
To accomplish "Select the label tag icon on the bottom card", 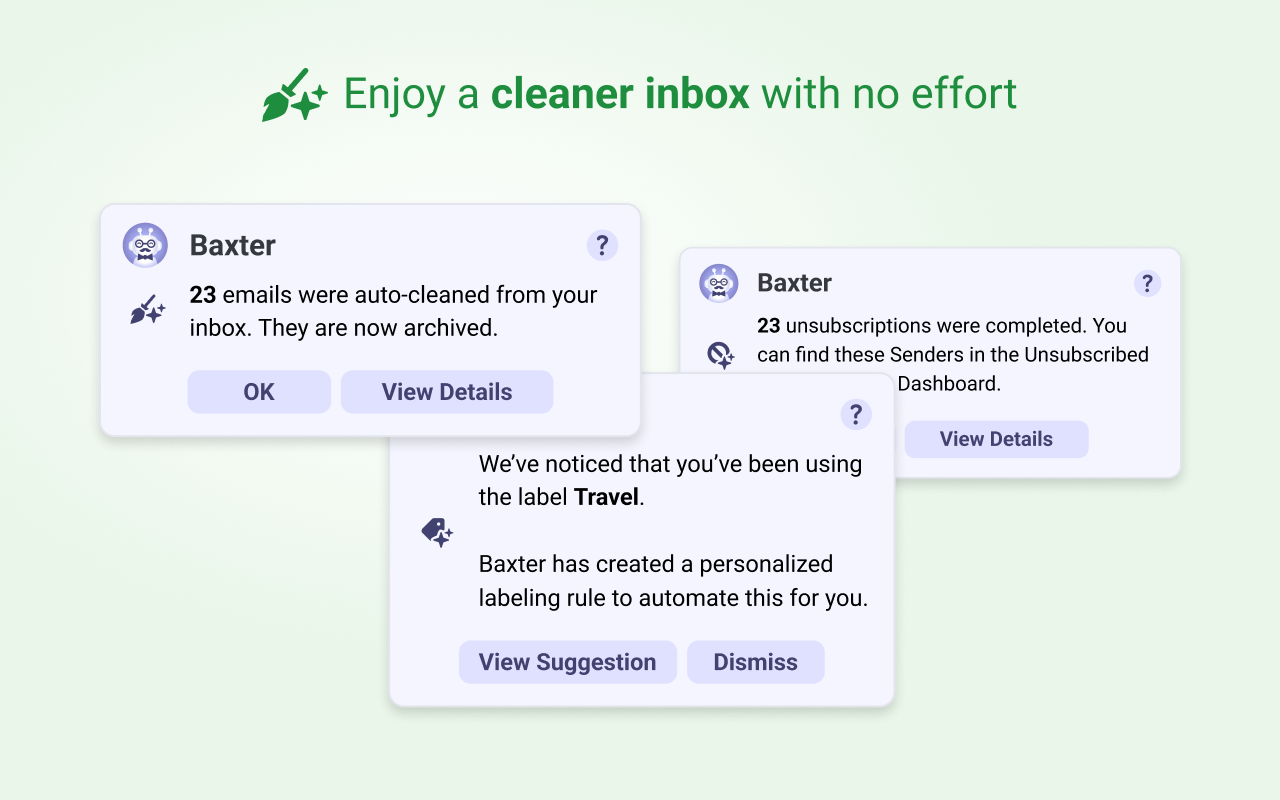I will (x=436, y=531).
